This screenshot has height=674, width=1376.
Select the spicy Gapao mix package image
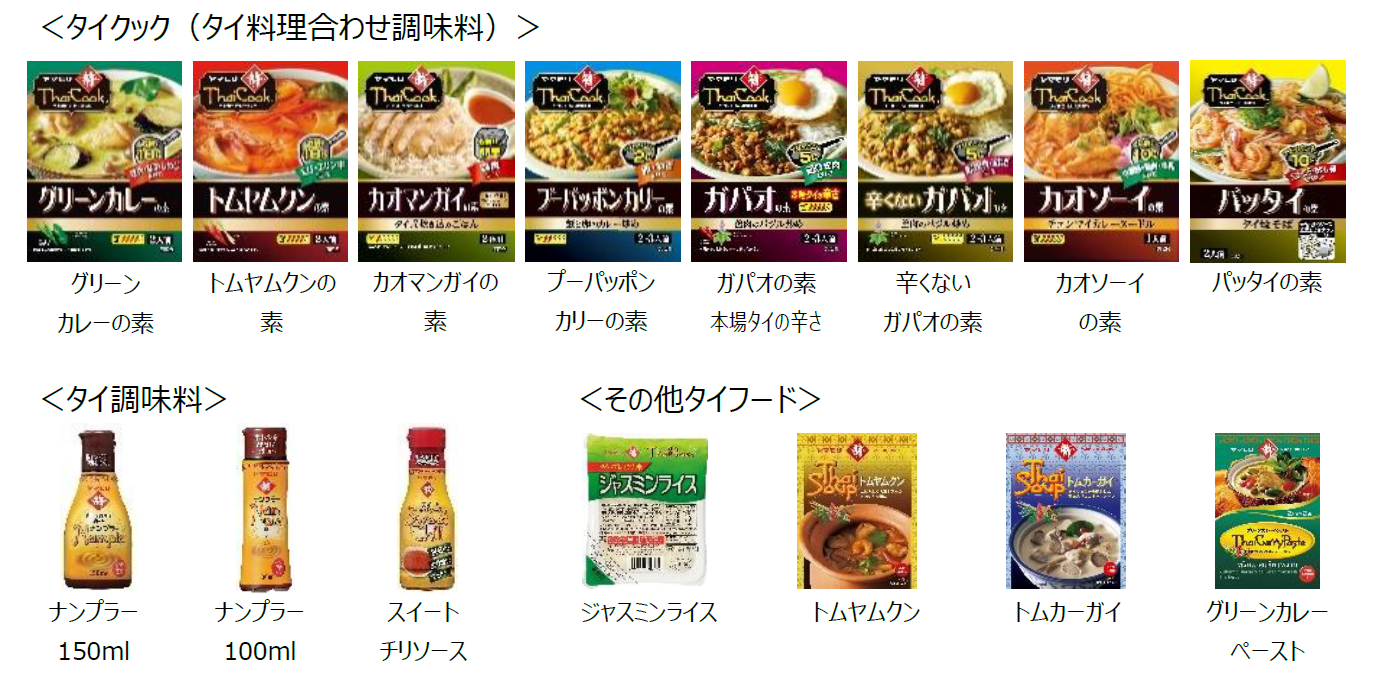tap(769, 162)
